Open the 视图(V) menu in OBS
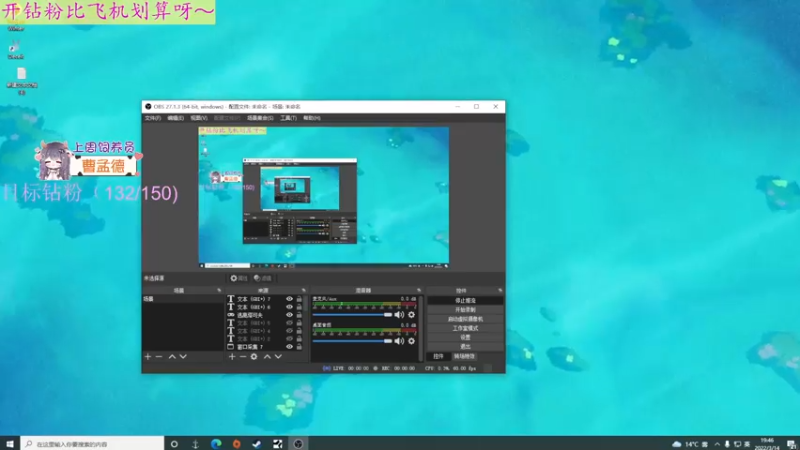 pos(199,118)
